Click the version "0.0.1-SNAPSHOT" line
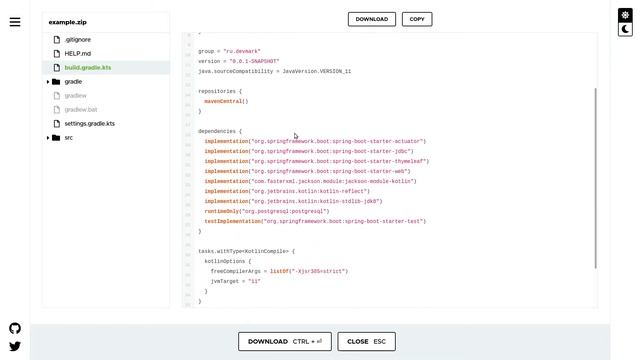Screen dimensions: 640x360 239,61
